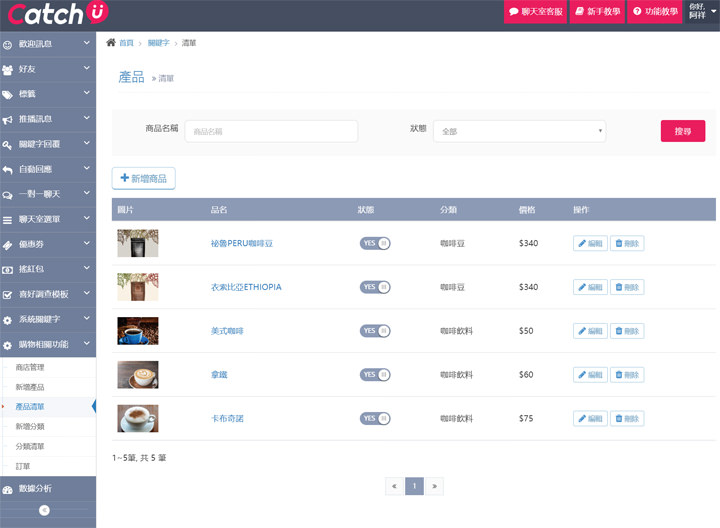
Task: Click the sidebar collapse circle icon
Action: (45, 510)
